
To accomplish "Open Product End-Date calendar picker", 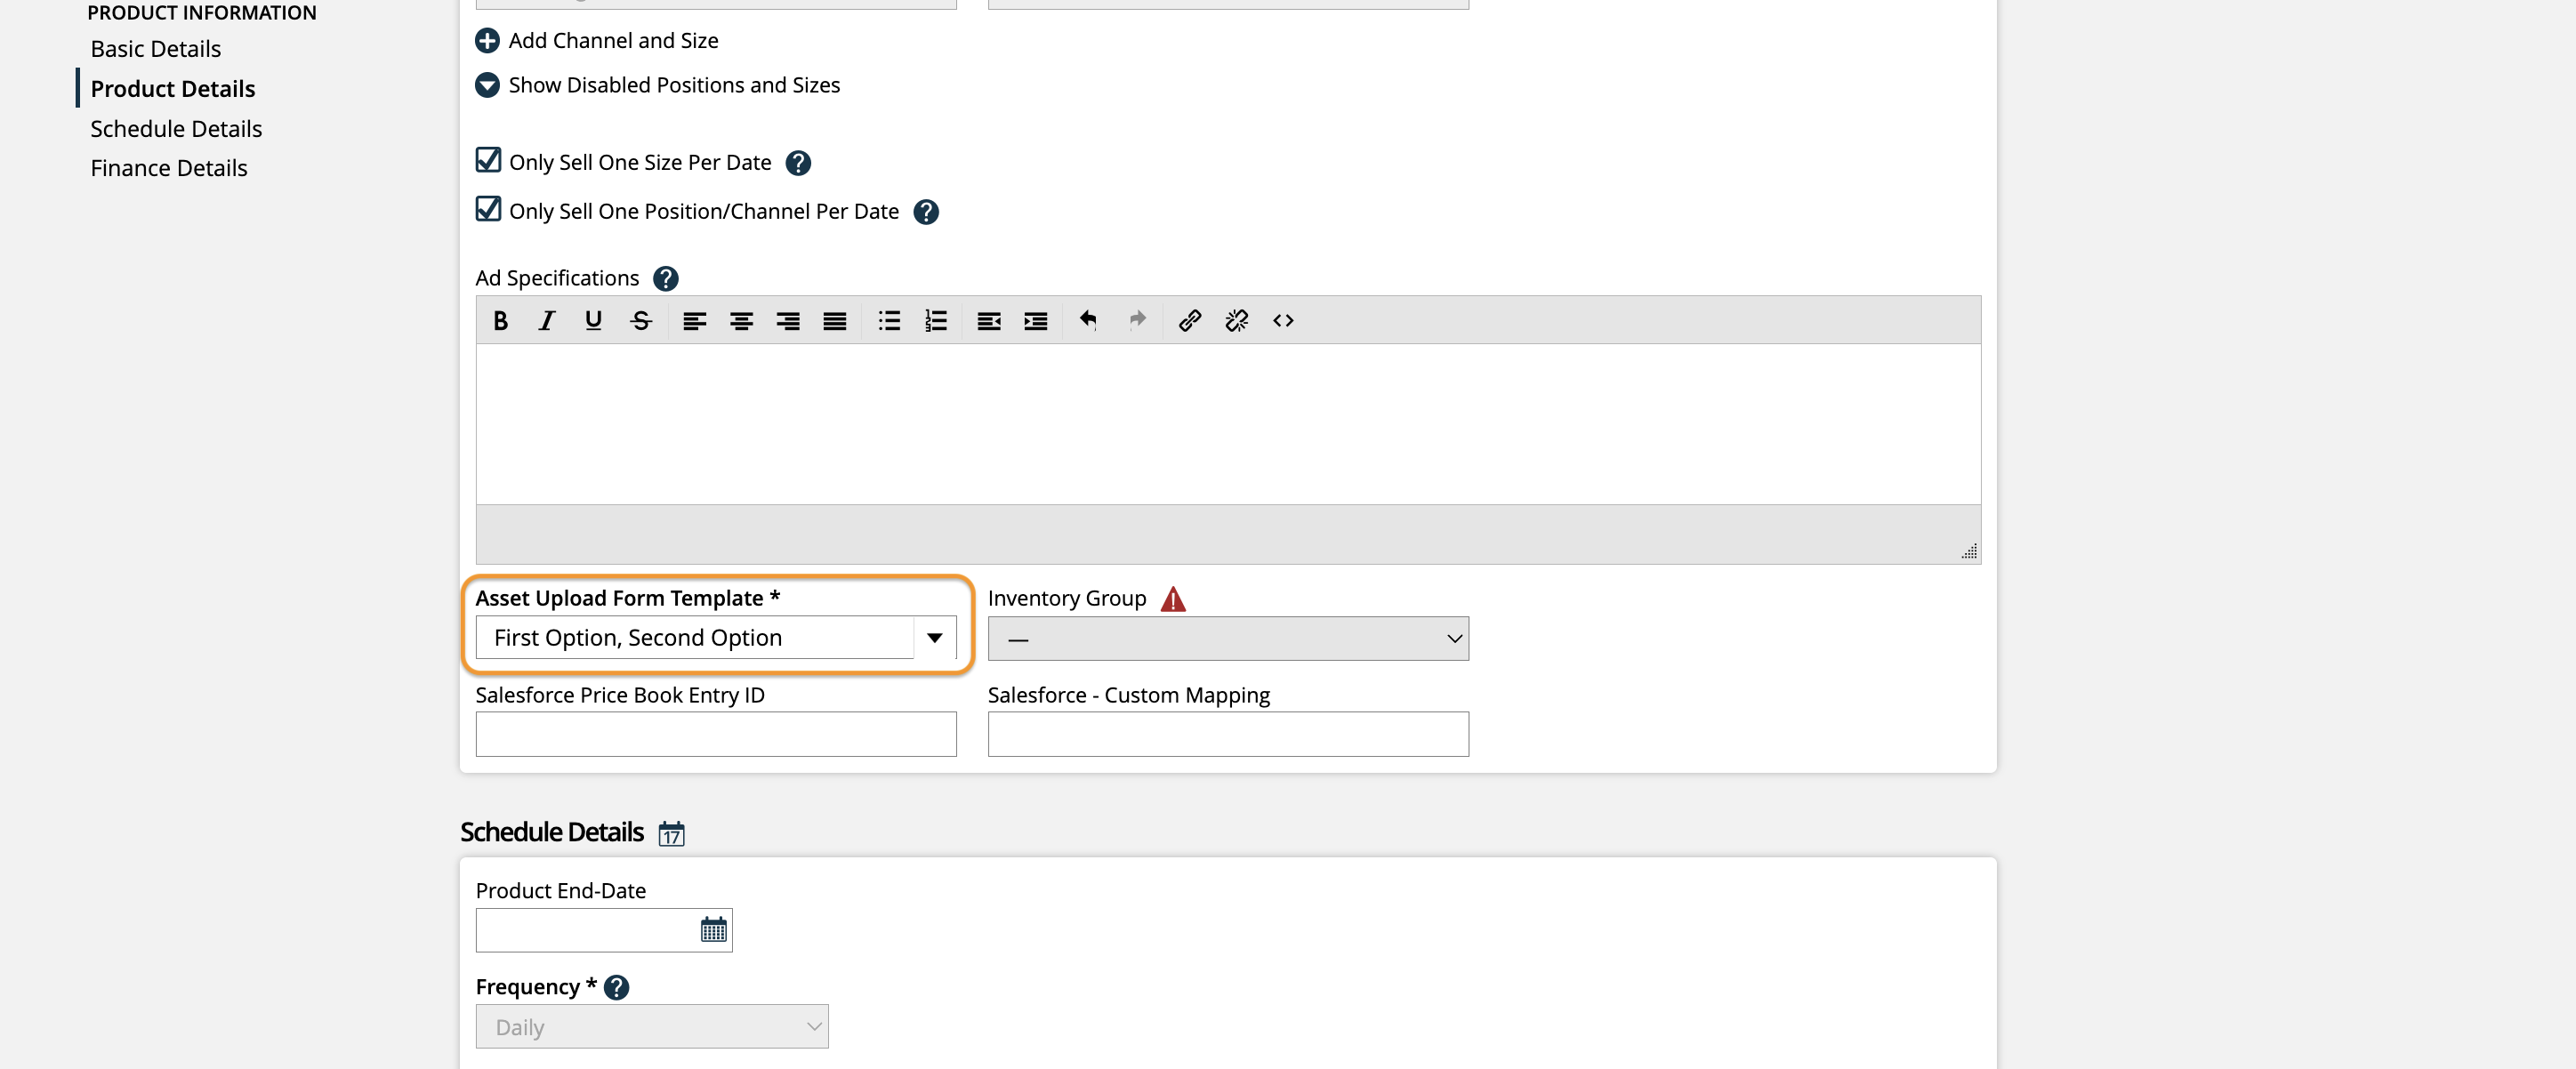I will coord(713,930).
